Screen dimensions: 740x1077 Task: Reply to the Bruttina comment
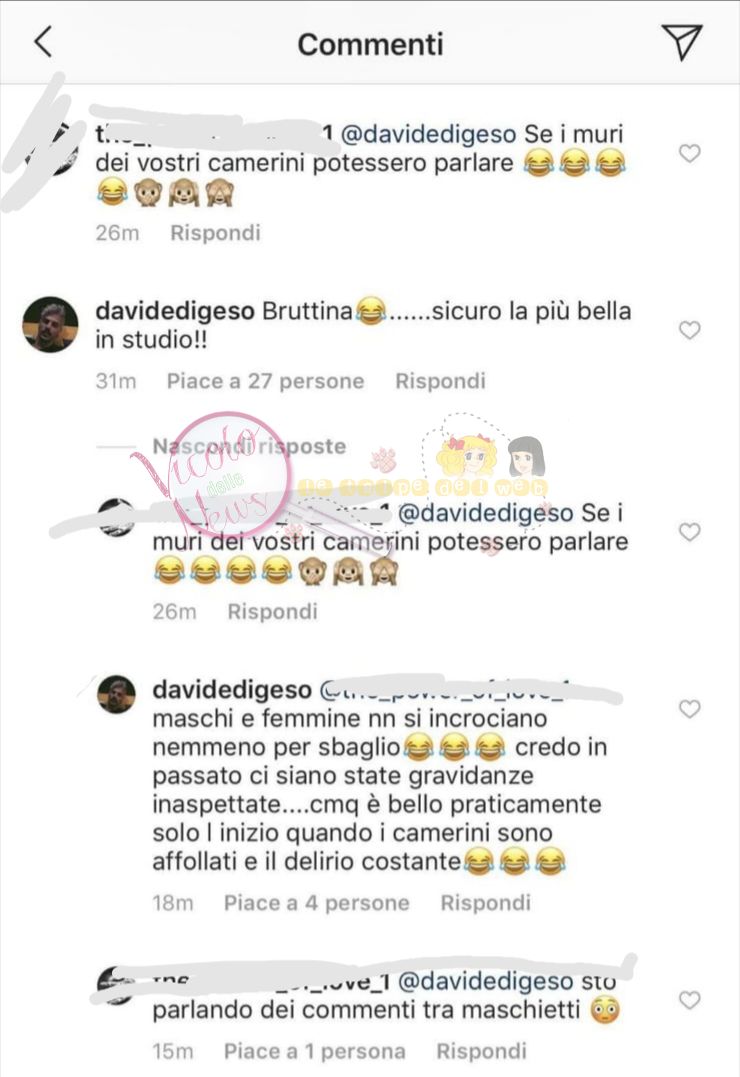[x=440, y=381]
